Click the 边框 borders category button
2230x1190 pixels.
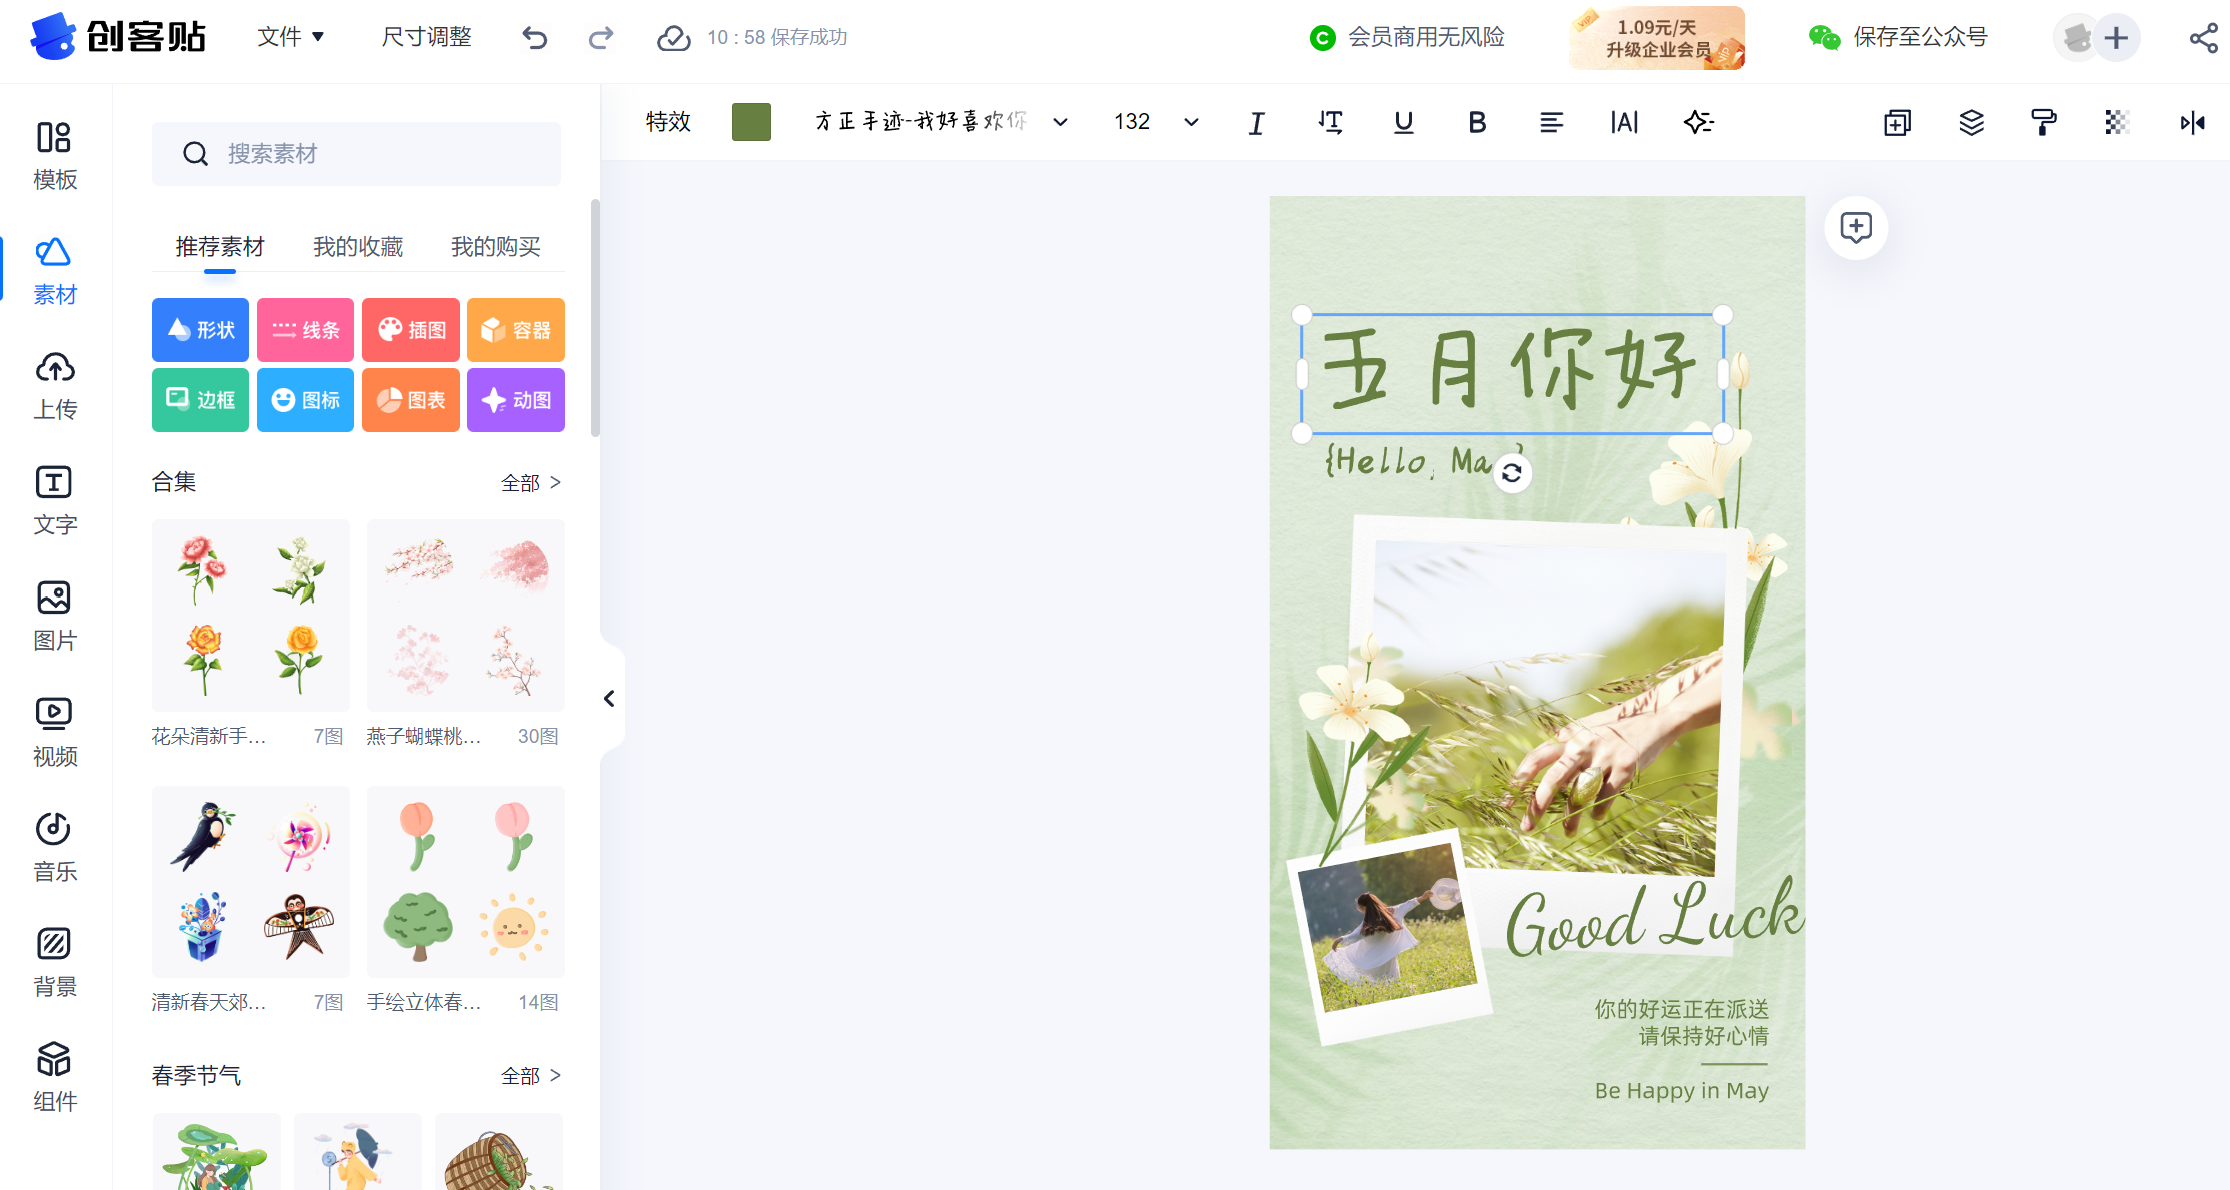200,400
